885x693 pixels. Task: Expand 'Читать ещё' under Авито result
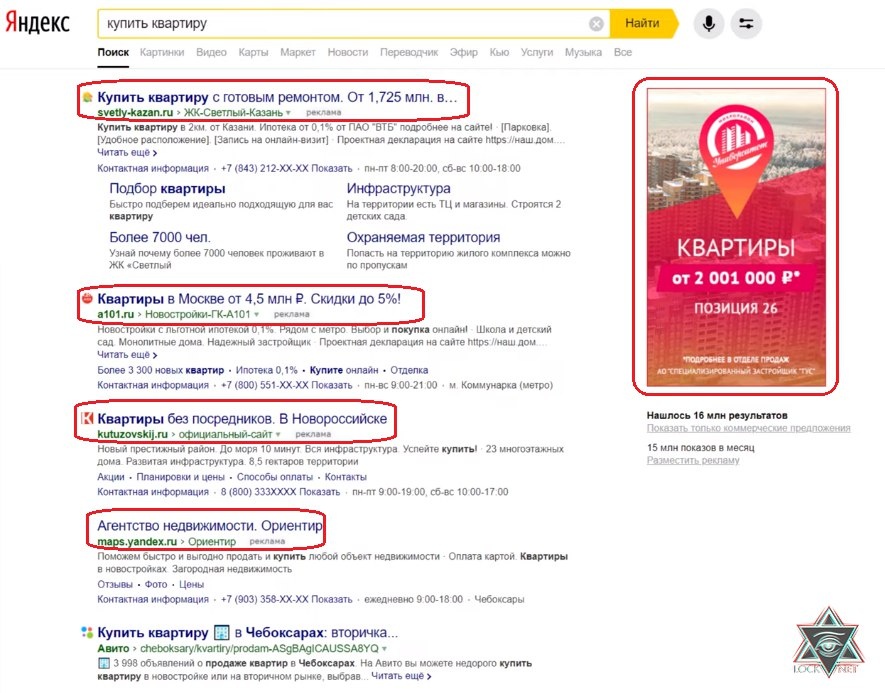tap(401, 676)
